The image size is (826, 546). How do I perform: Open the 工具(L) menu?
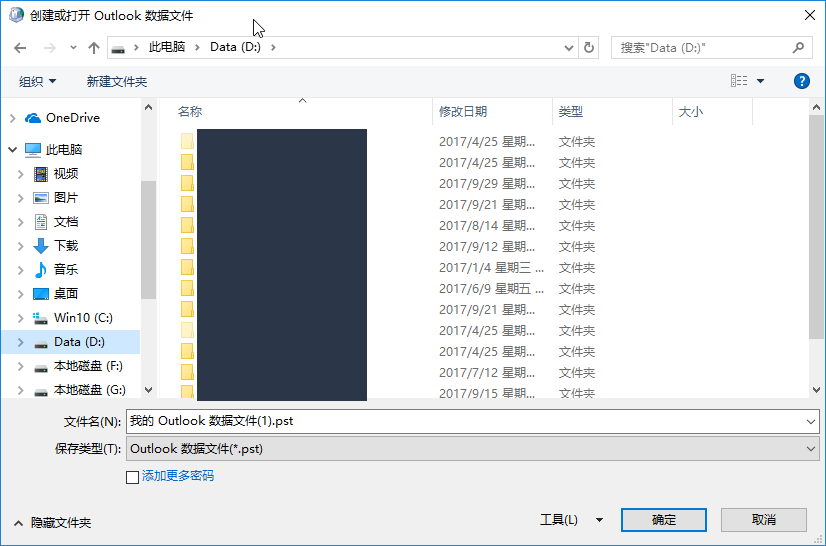pos(571,520)
